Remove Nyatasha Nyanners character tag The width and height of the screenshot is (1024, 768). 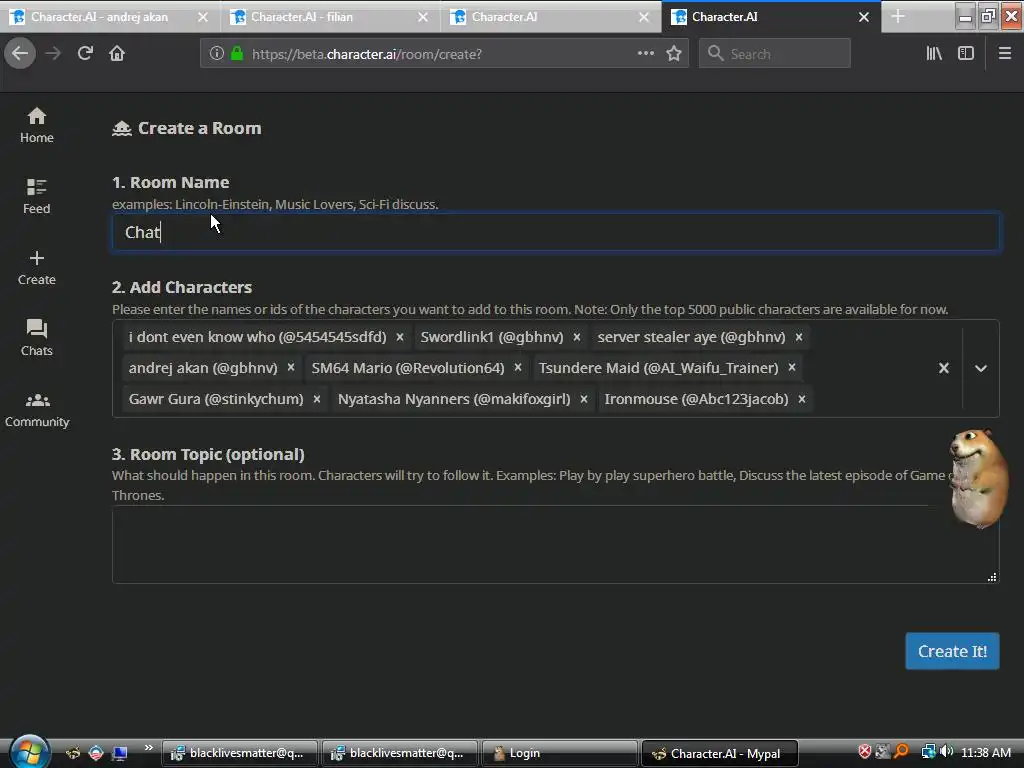(584, 399)
